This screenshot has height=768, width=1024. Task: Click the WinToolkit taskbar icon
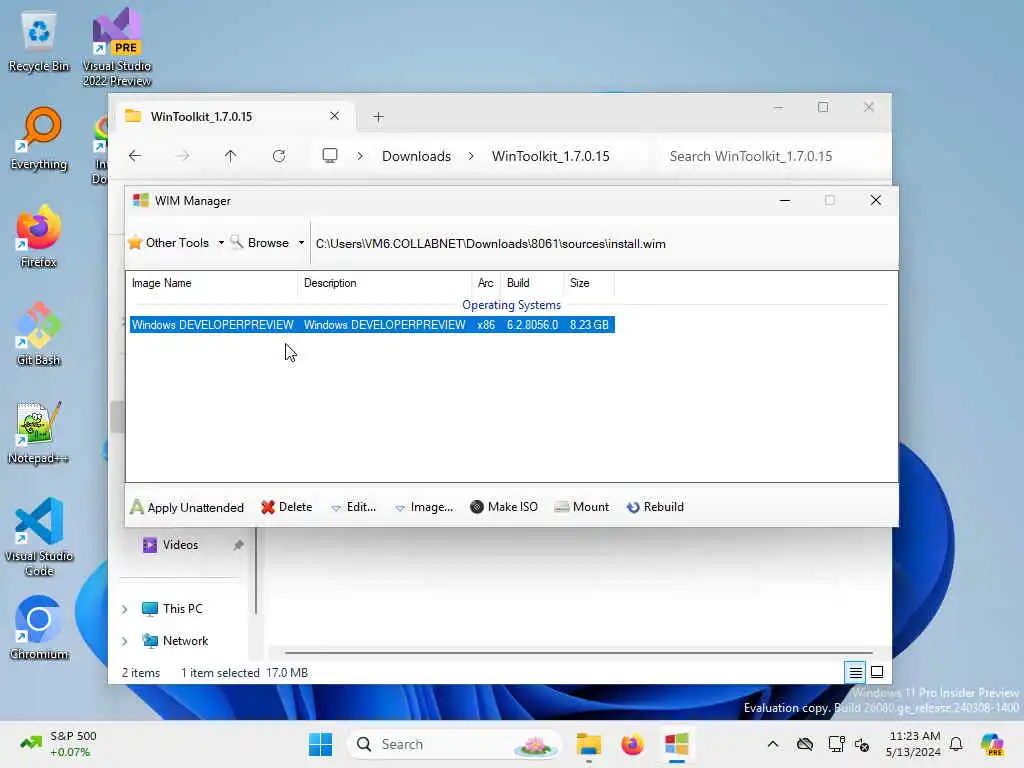click(x=677, y=744)
